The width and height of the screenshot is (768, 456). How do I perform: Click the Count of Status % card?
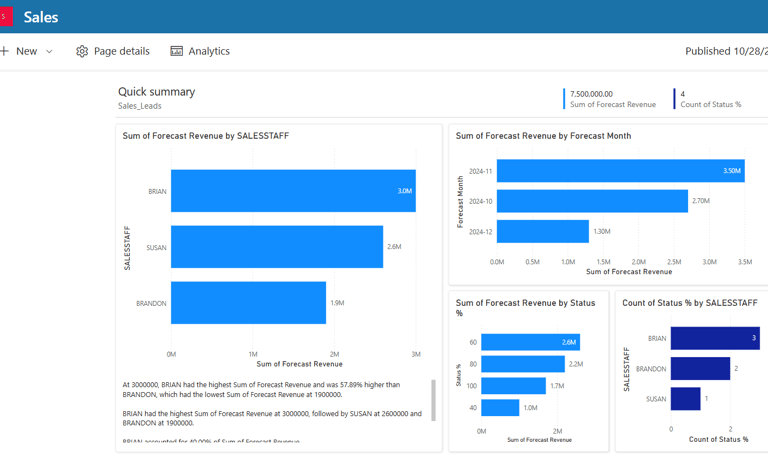(x=708, y=99)
